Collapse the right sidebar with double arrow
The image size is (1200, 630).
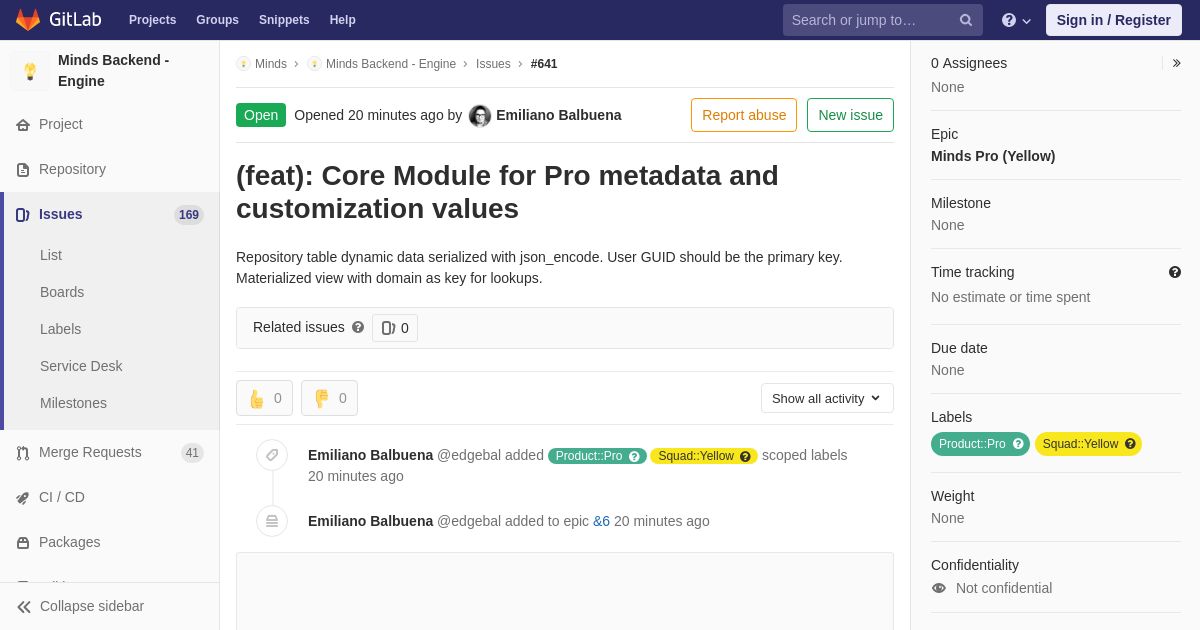1176,63
